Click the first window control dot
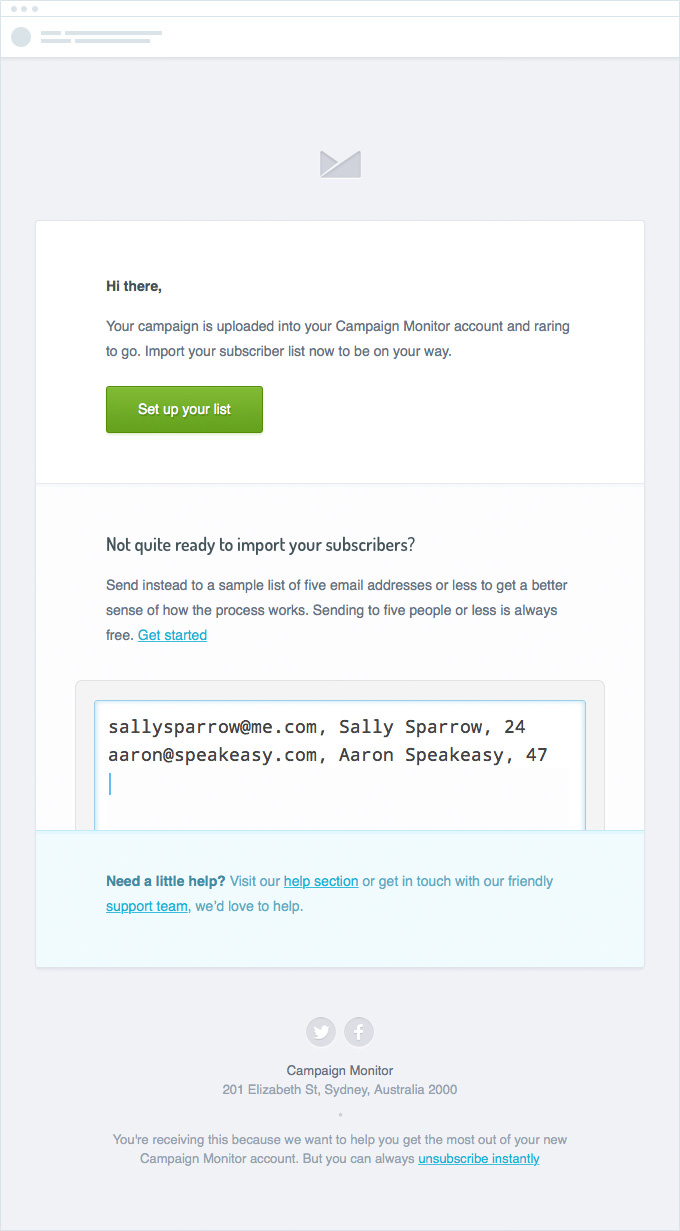680x1231 pixels. [x=14, y=8]
